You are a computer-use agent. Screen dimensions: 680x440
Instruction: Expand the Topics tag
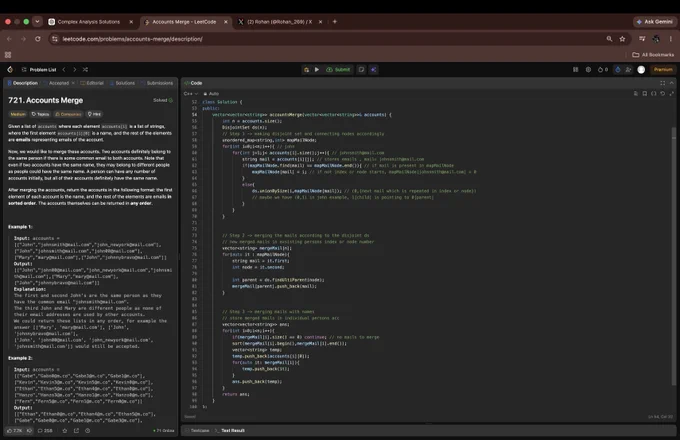tap(40, 114)
